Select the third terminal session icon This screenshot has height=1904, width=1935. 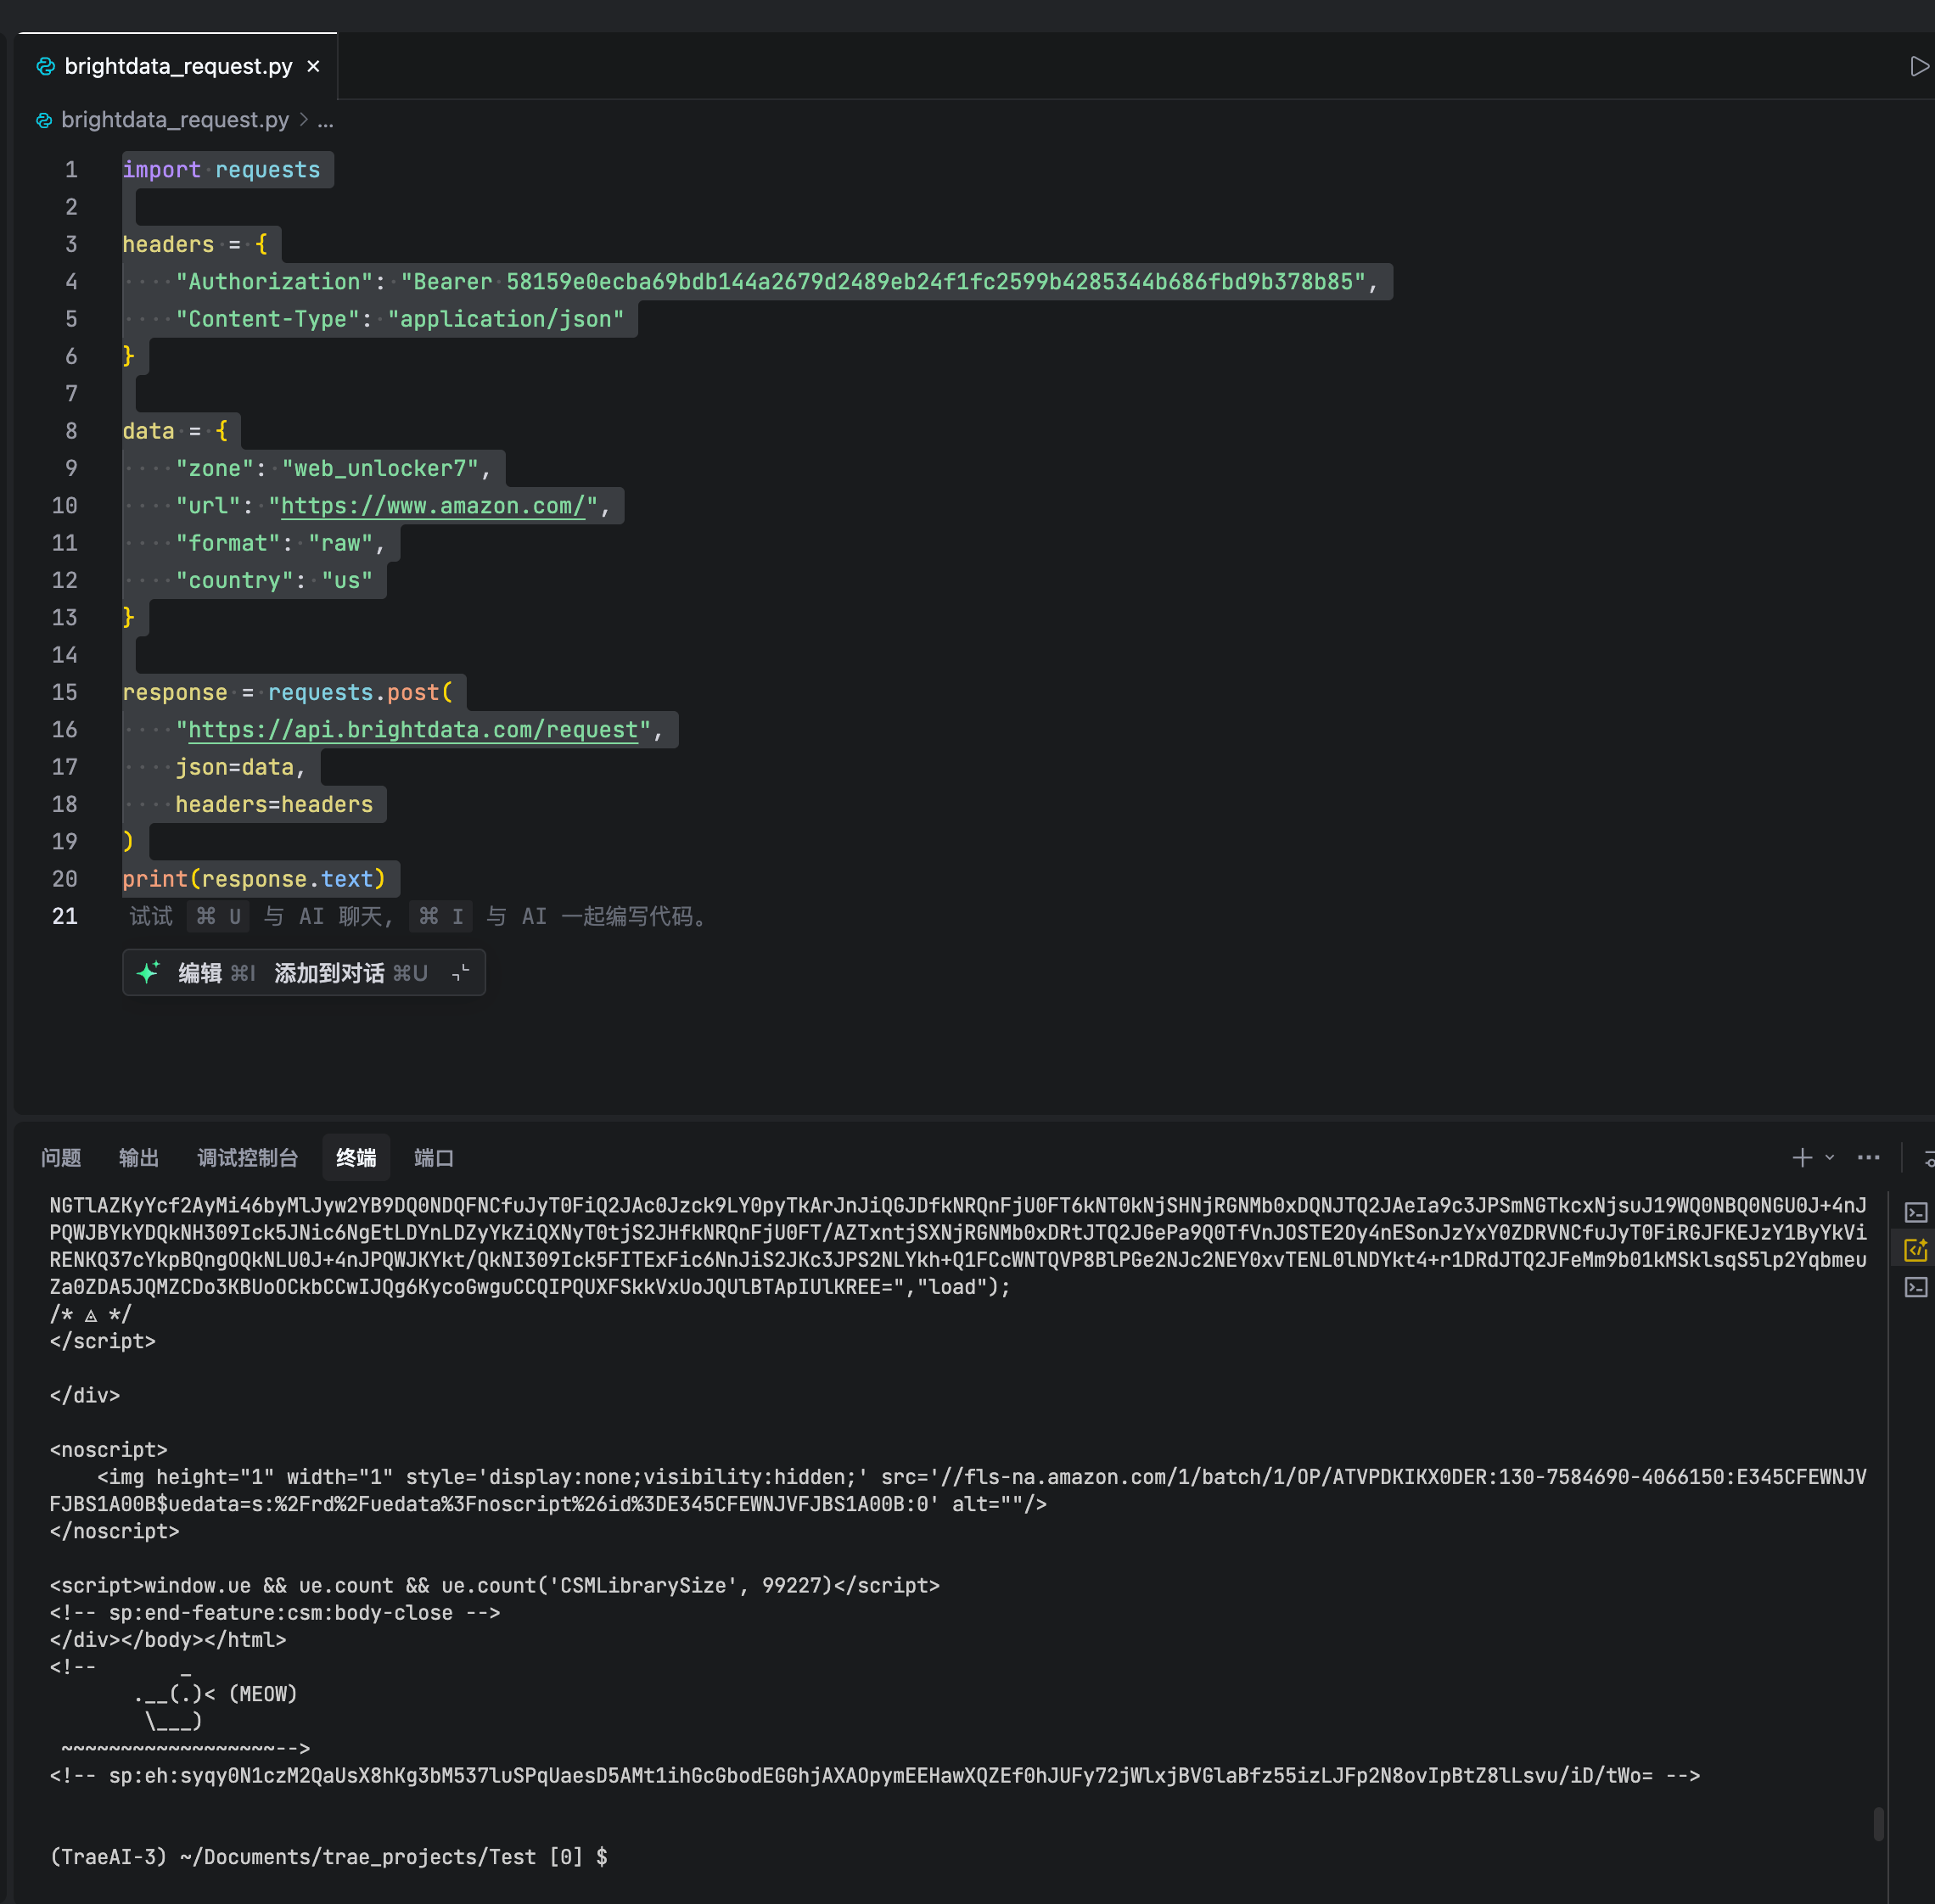pos(1915,1287)
